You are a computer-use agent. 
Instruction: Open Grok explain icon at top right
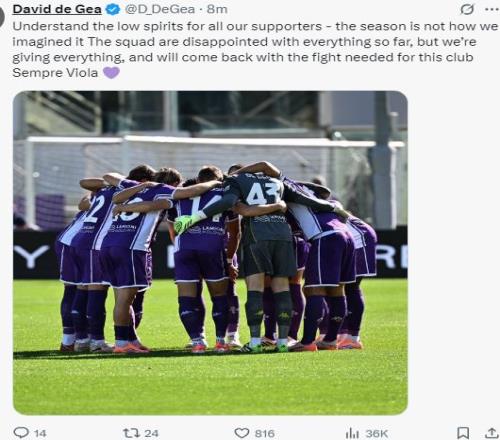click(467, 9)
